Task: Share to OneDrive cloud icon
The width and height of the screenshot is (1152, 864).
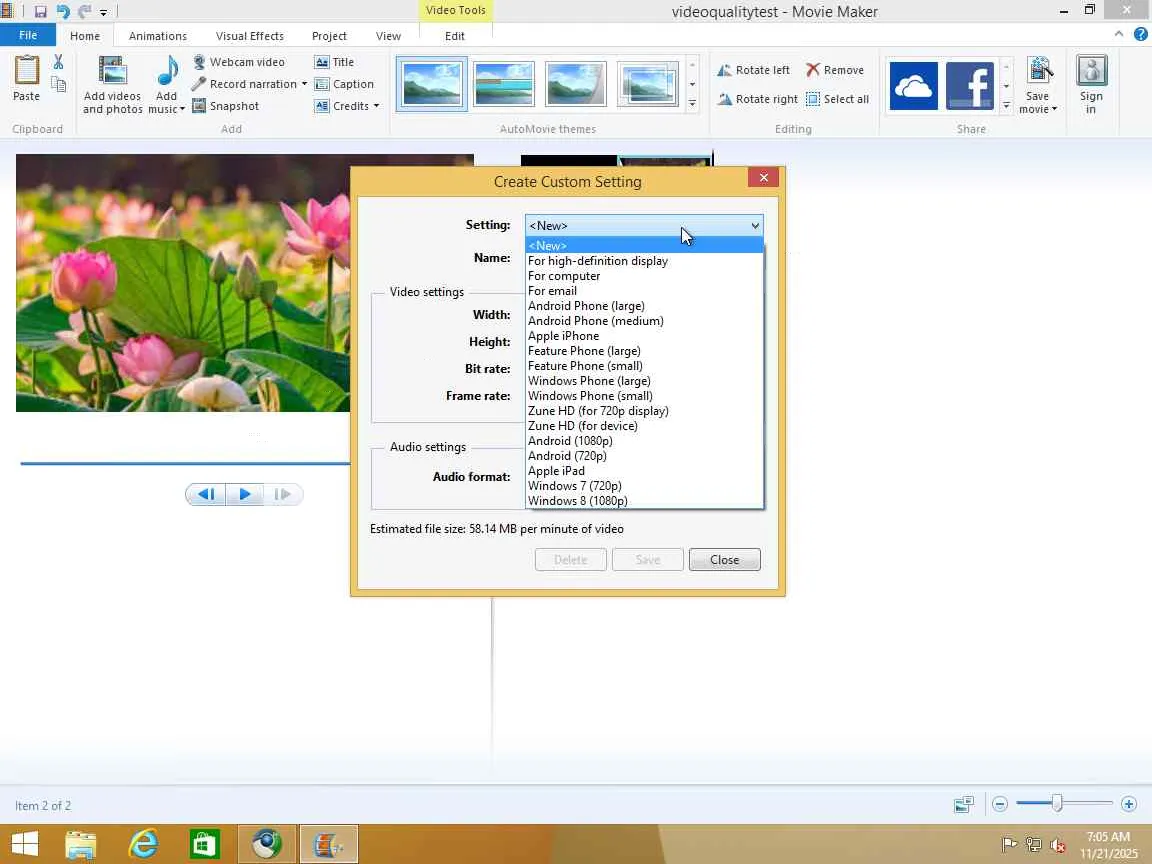Action: [x=913, y=86]
